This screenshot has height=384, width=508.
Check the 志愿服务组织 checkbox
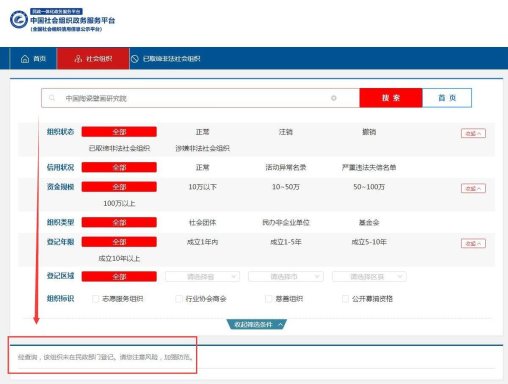pos(95,299)
